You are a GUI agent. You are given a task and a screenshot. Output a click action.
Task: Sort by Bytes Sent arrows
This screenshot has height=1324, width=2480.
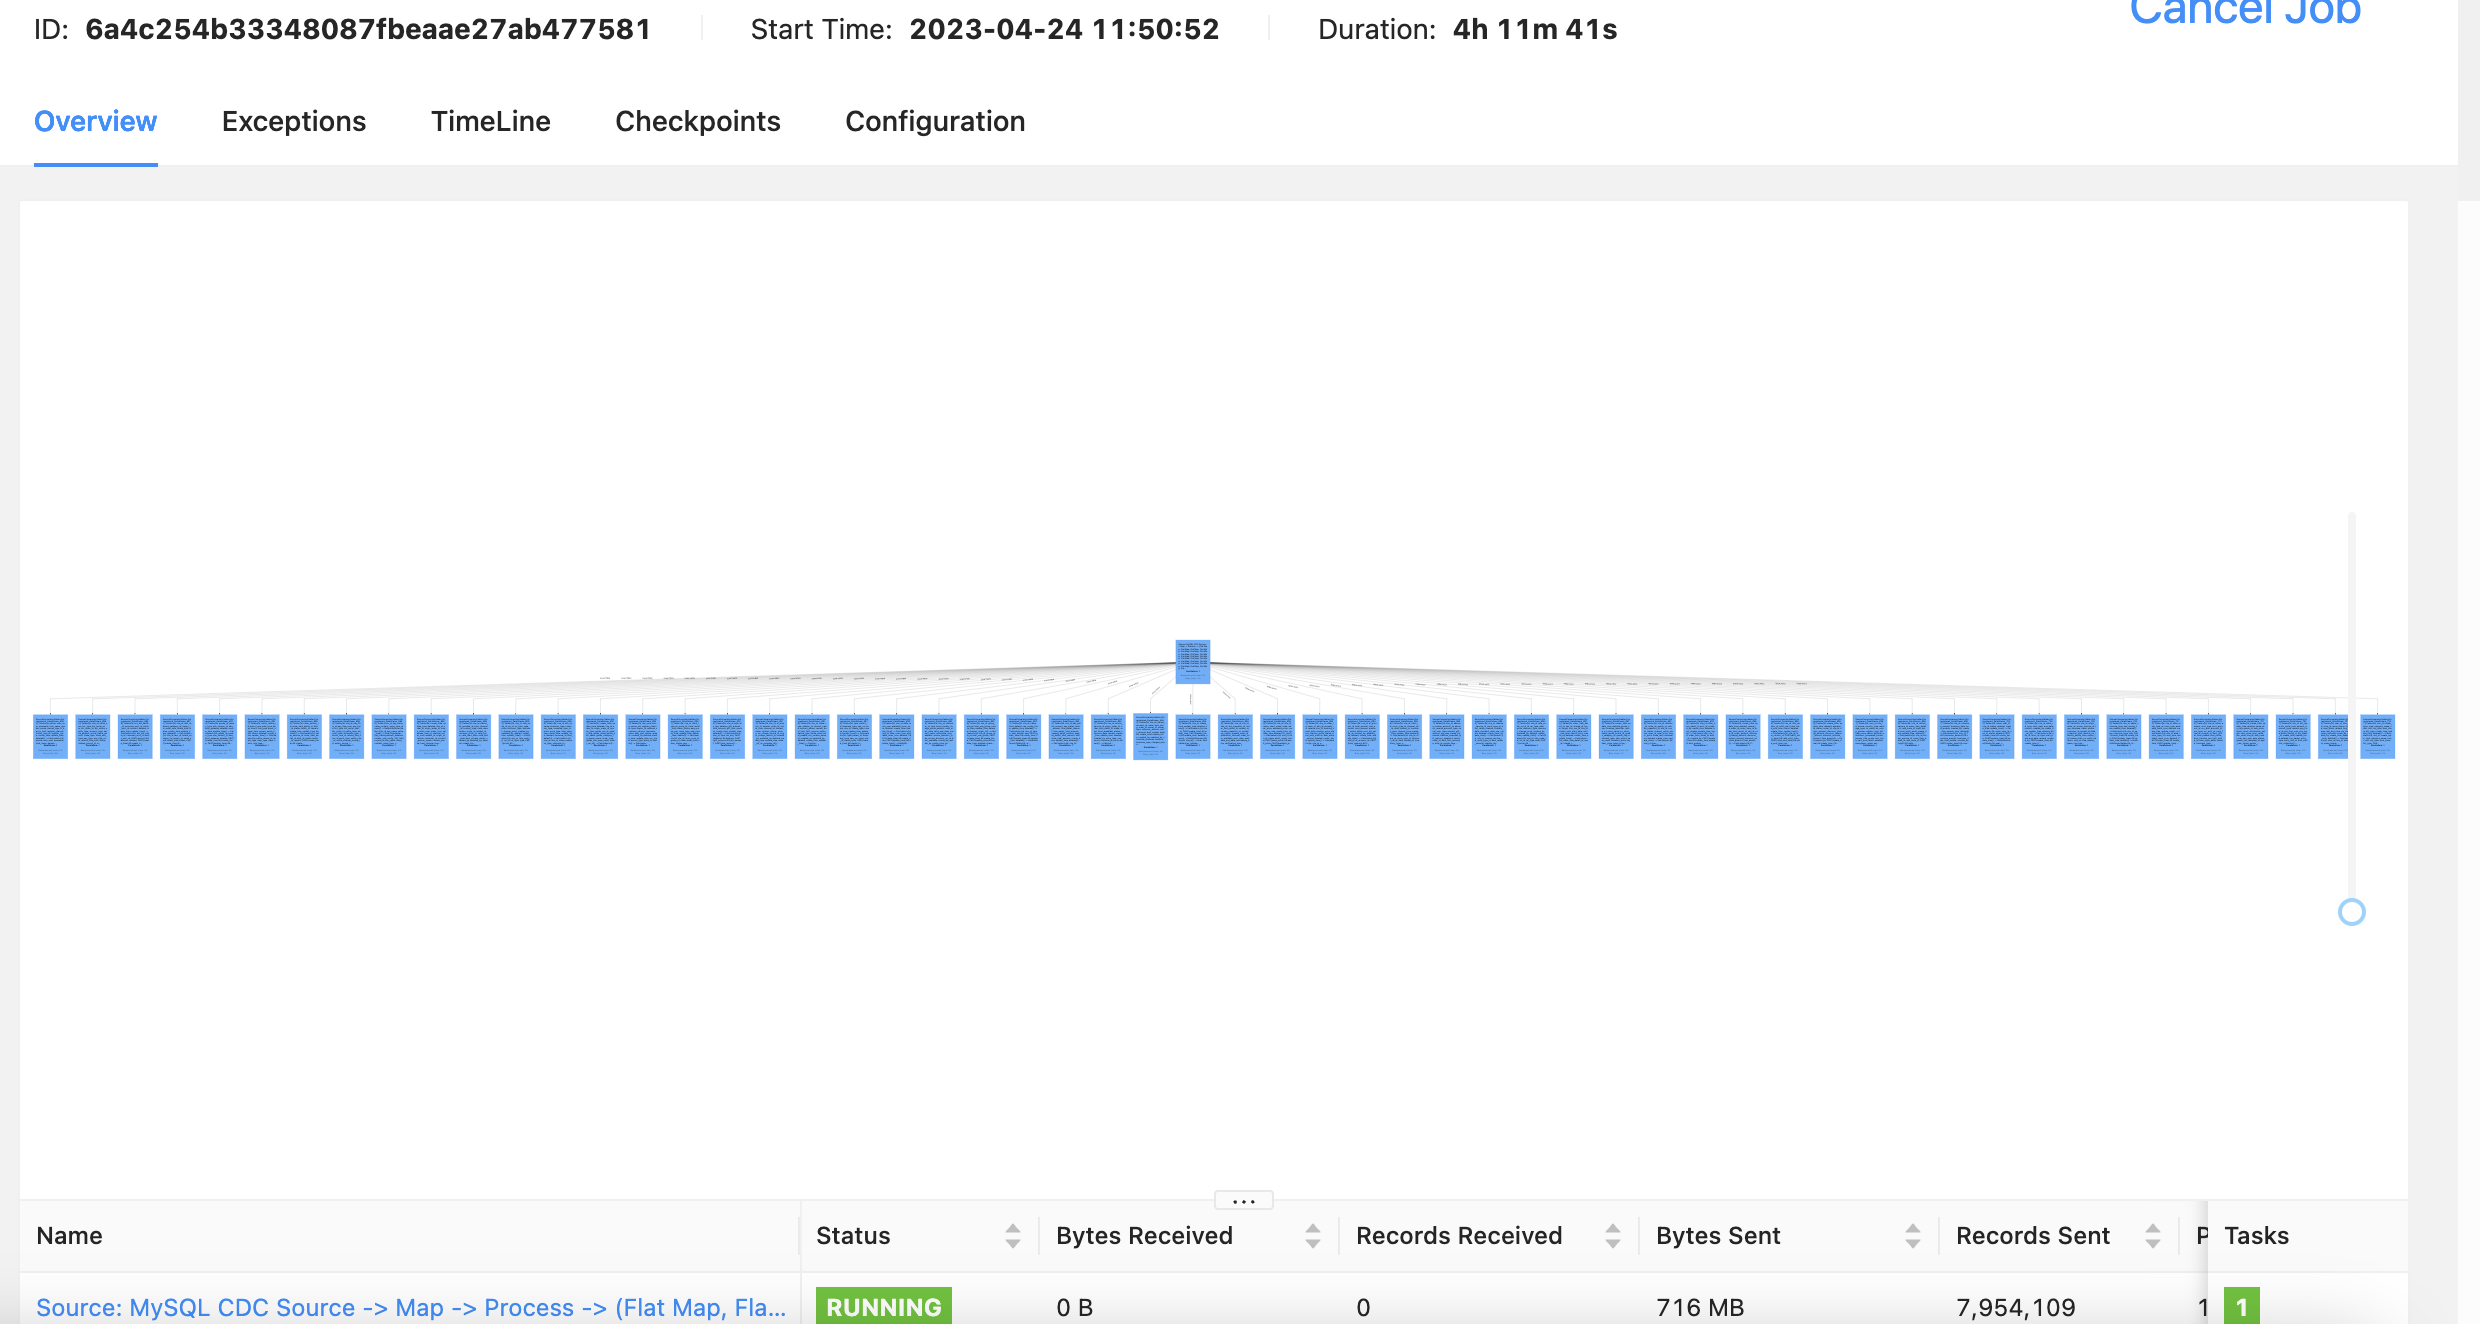pyautogui.click(x=1912, y=1236)
